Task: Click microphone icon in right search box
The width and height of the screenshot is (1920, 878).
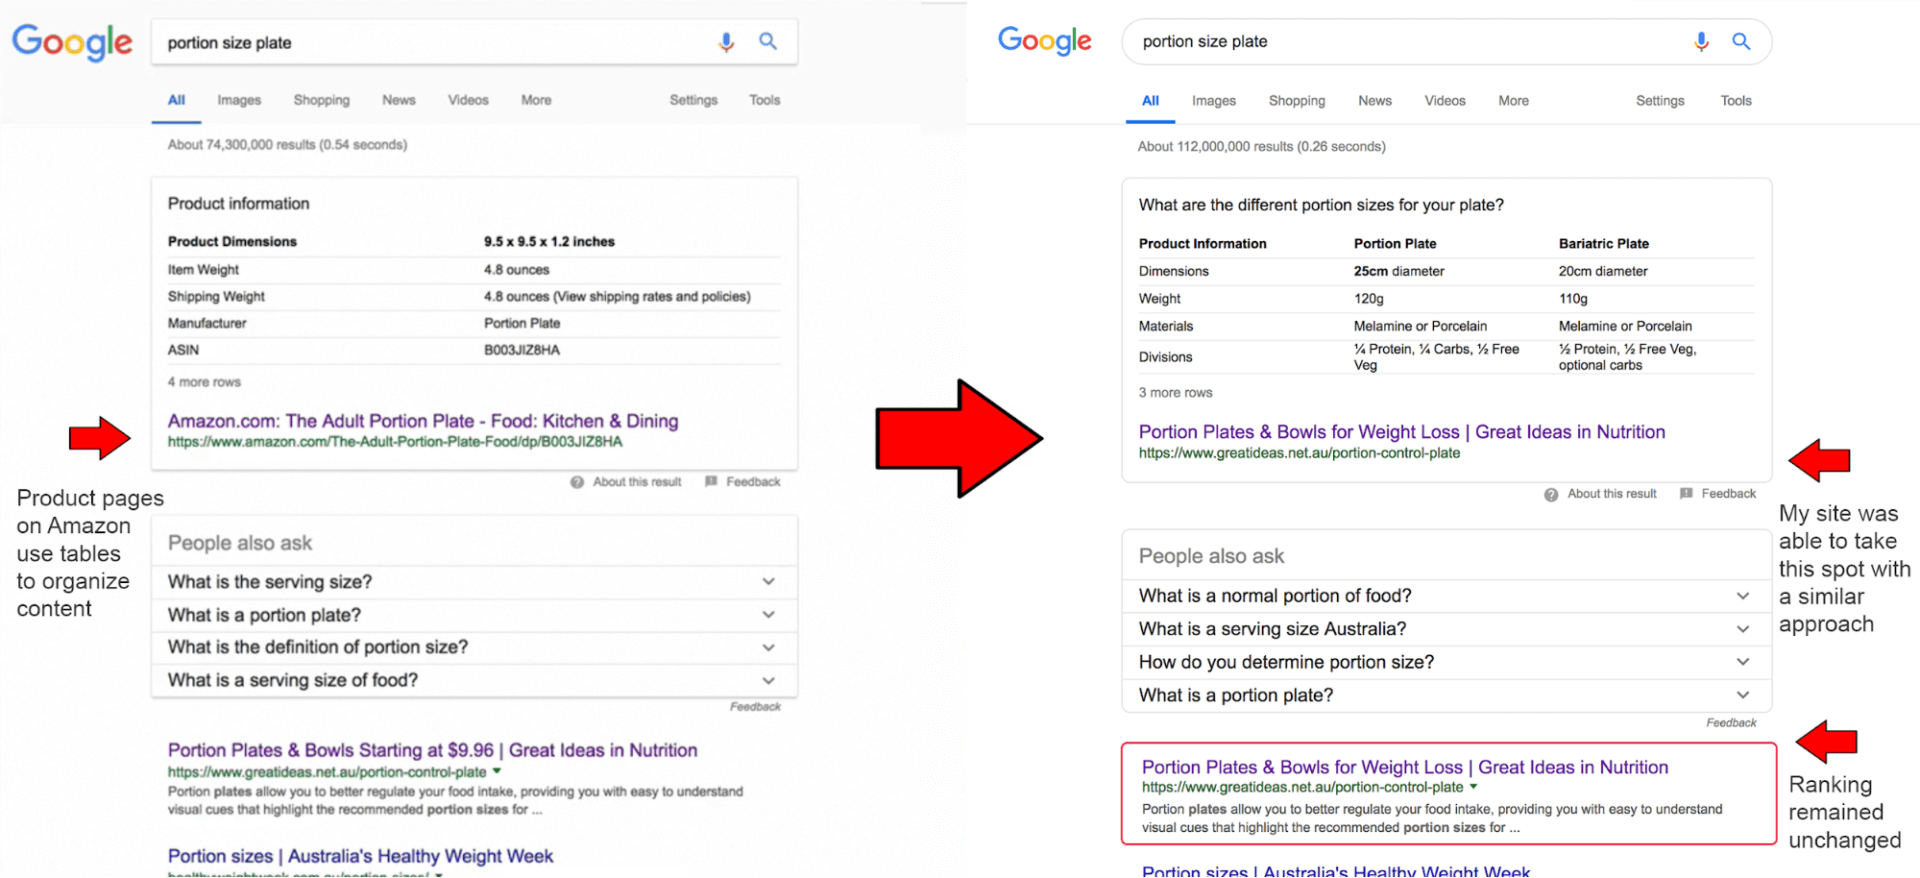Action: 1701,41
